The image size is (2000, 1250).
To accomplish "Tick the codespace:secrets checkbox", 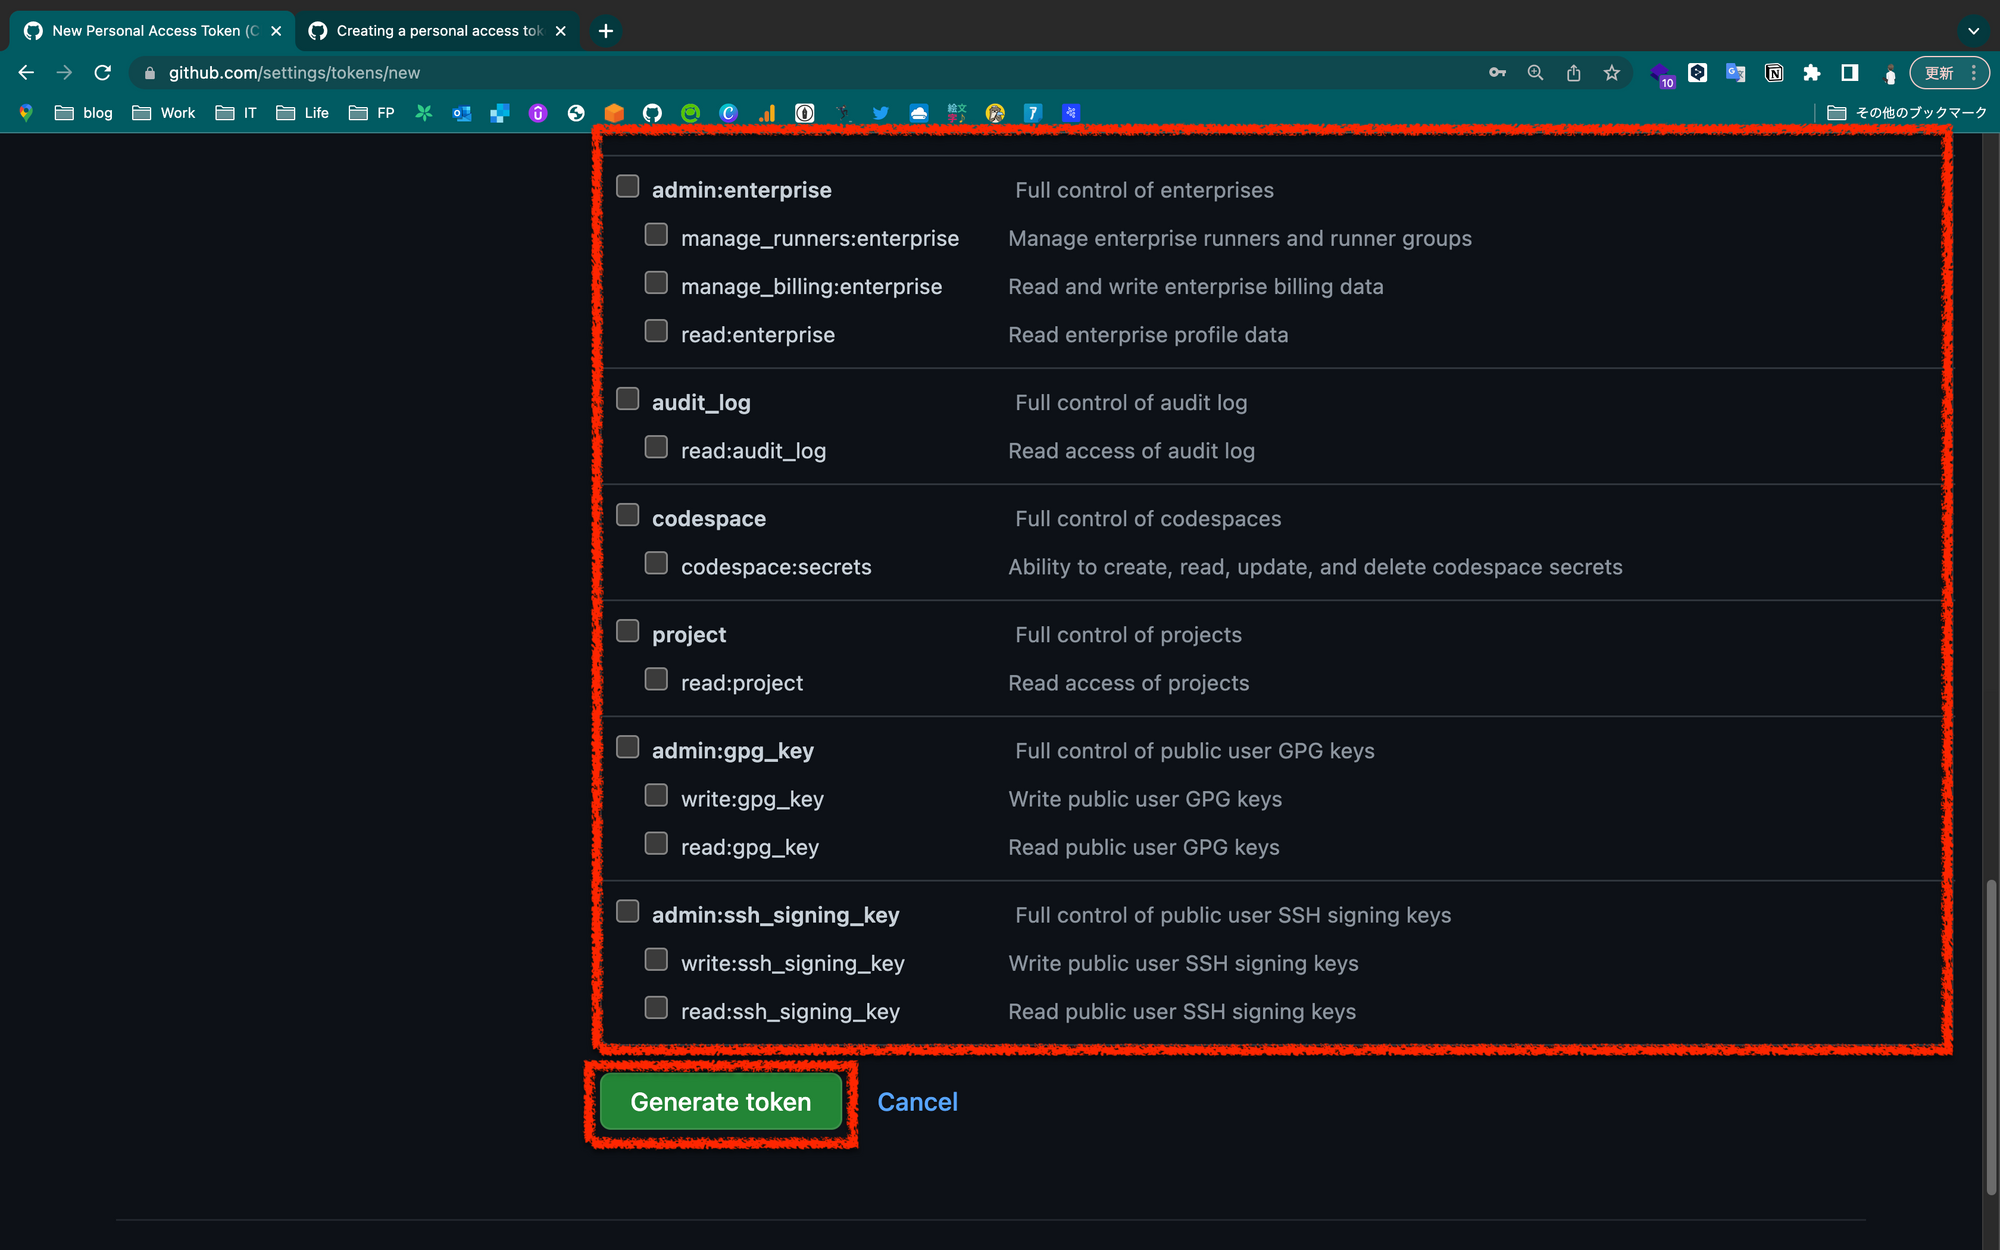I will 656,563.
